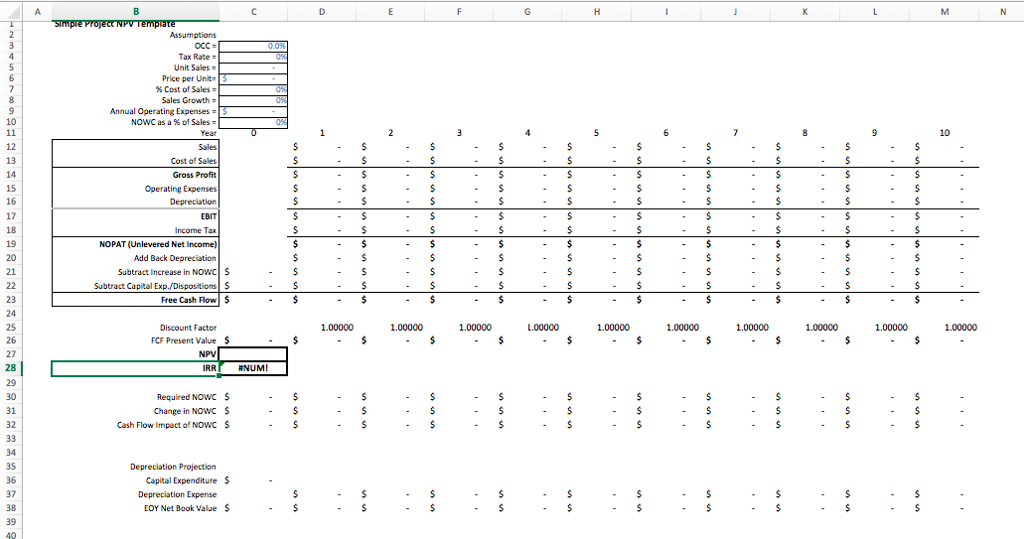Click the Unit Sales value cell
The width and height of the screenshot is (1024, 539).
point(253,67)
